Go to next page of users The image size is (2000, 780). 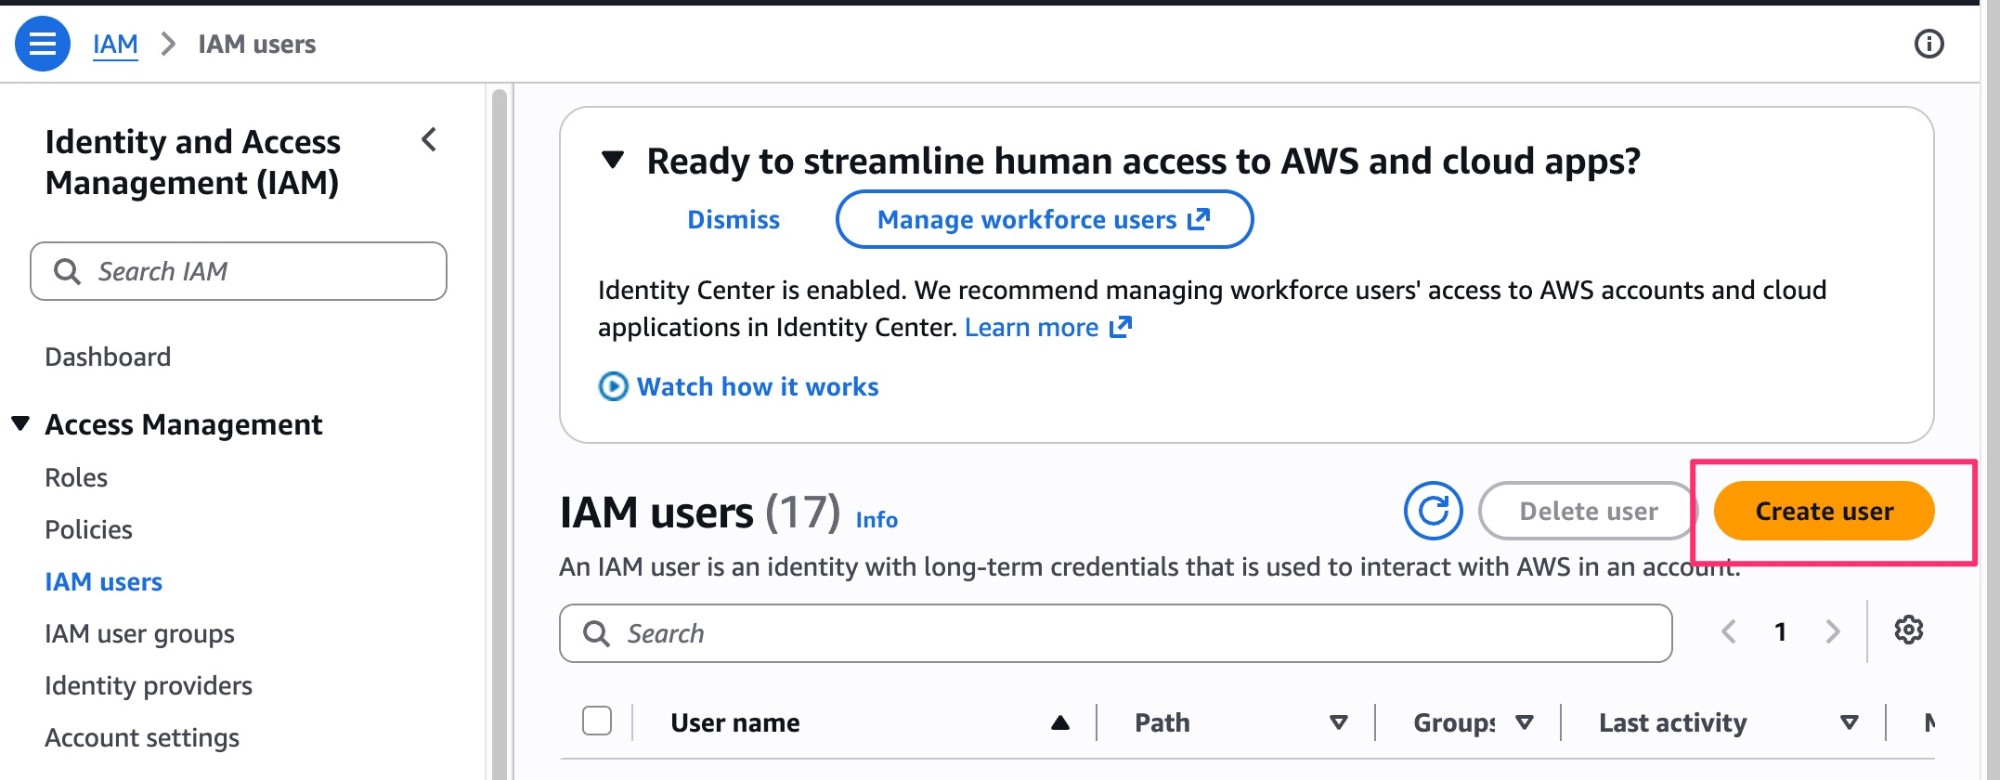pos(1832,632)
